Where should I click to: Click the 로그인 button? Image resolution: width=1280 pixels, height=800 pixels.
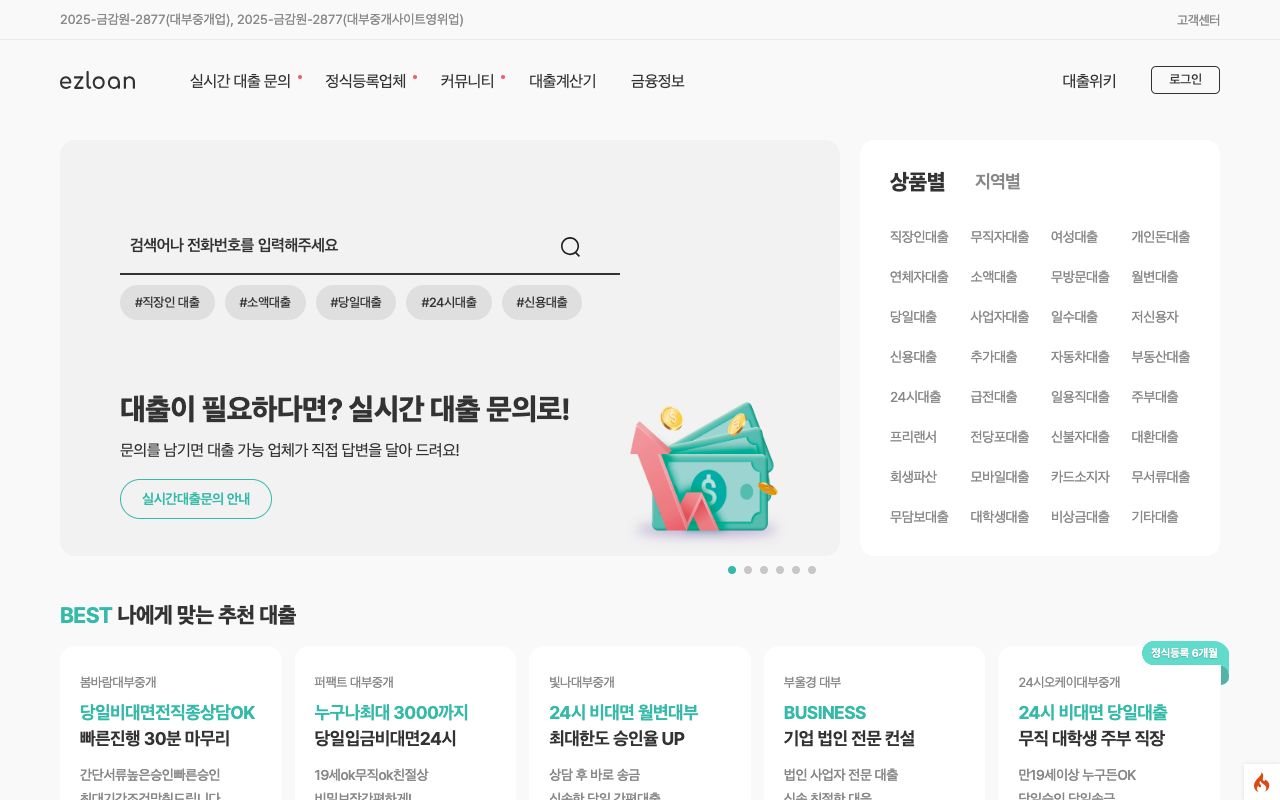[x=1185, y=80]
